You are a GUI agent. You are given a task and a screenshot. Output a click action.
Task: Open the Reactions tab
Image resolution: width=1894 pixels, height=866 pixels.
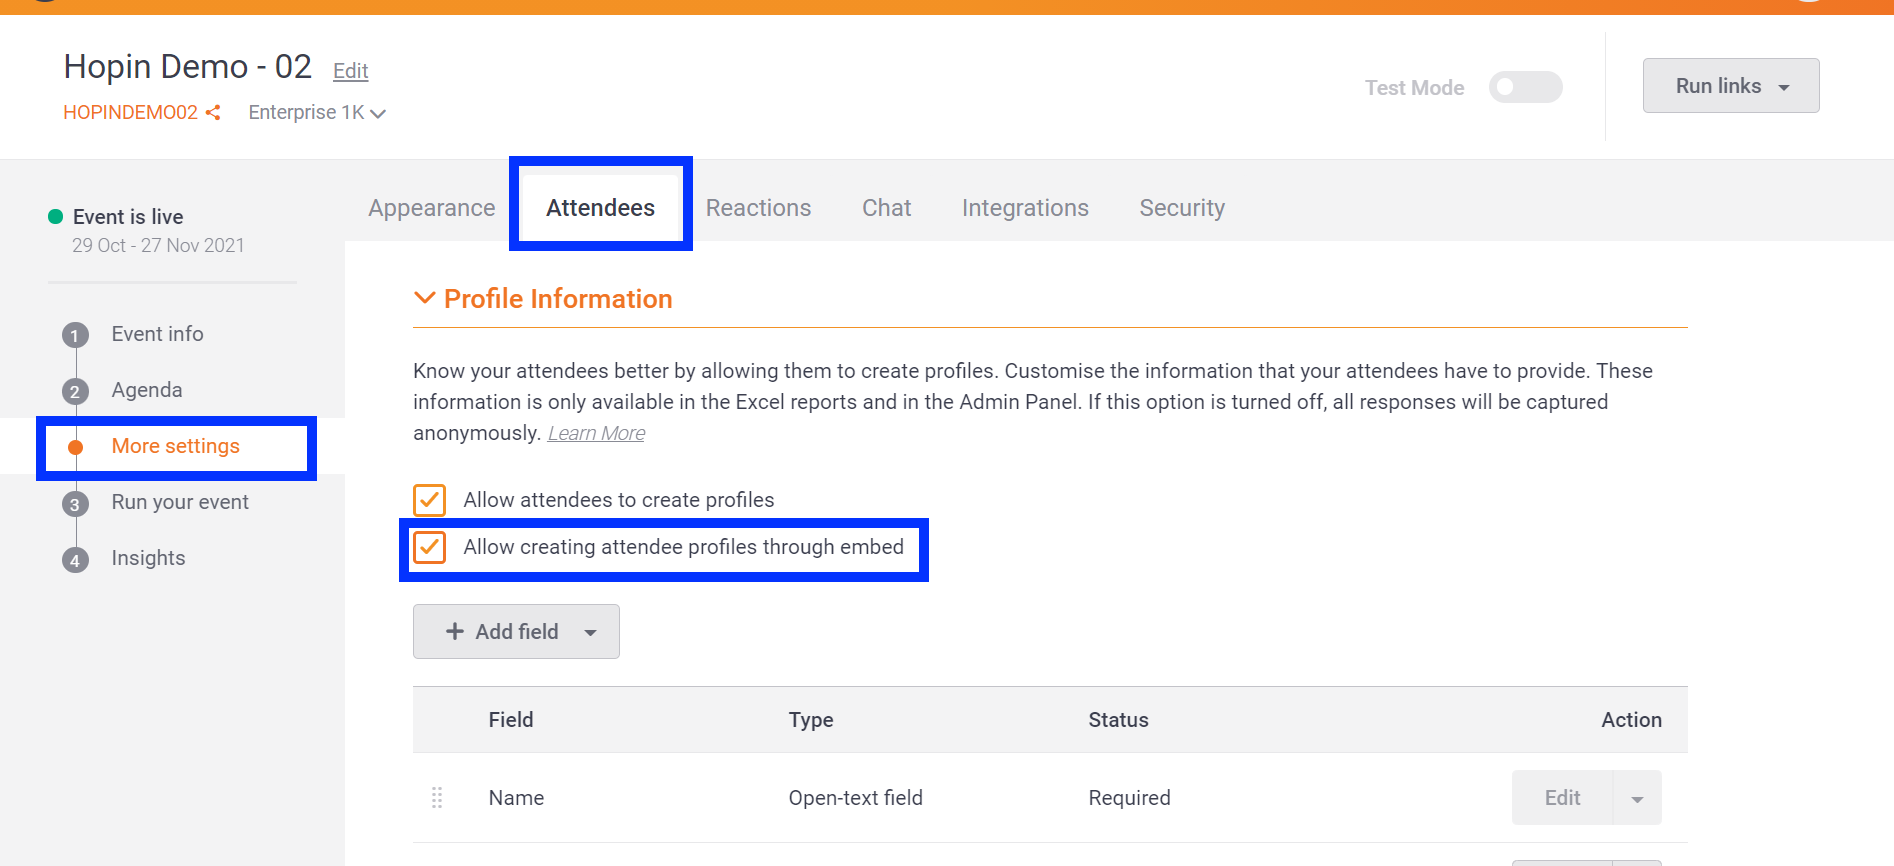pos(758,208)
